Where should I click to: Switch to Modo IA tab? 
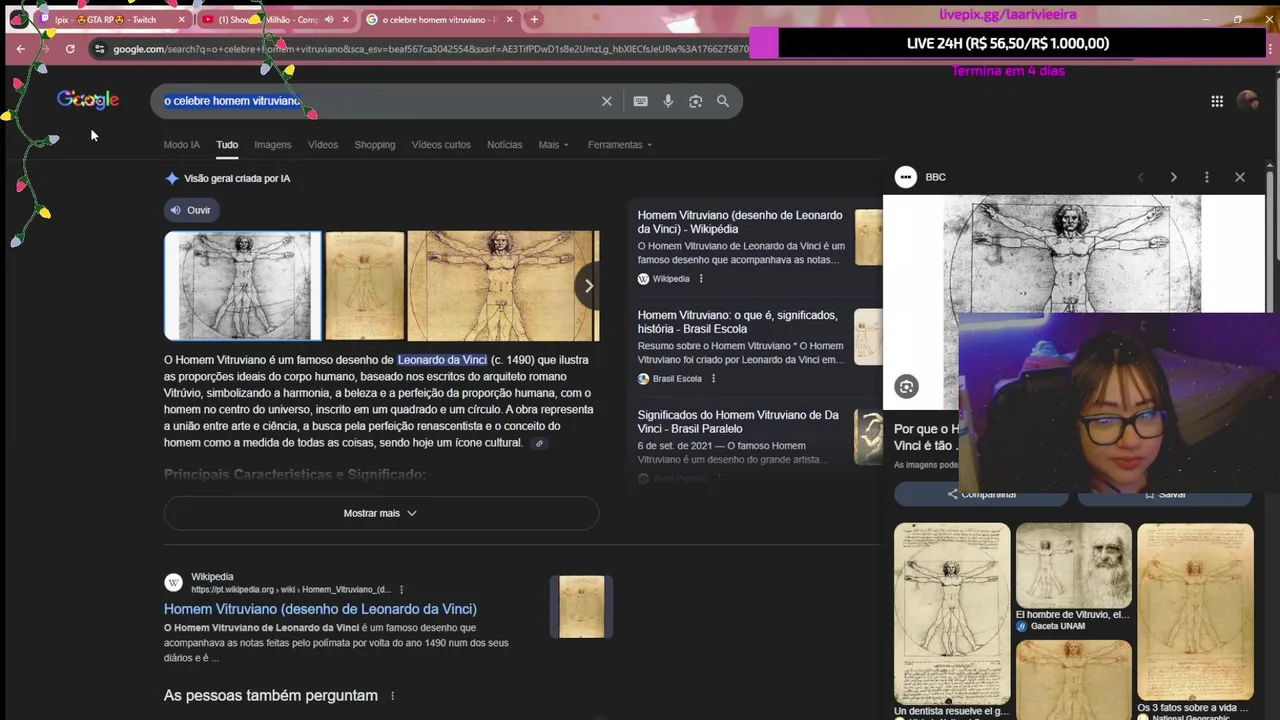[x=181, y=145]
